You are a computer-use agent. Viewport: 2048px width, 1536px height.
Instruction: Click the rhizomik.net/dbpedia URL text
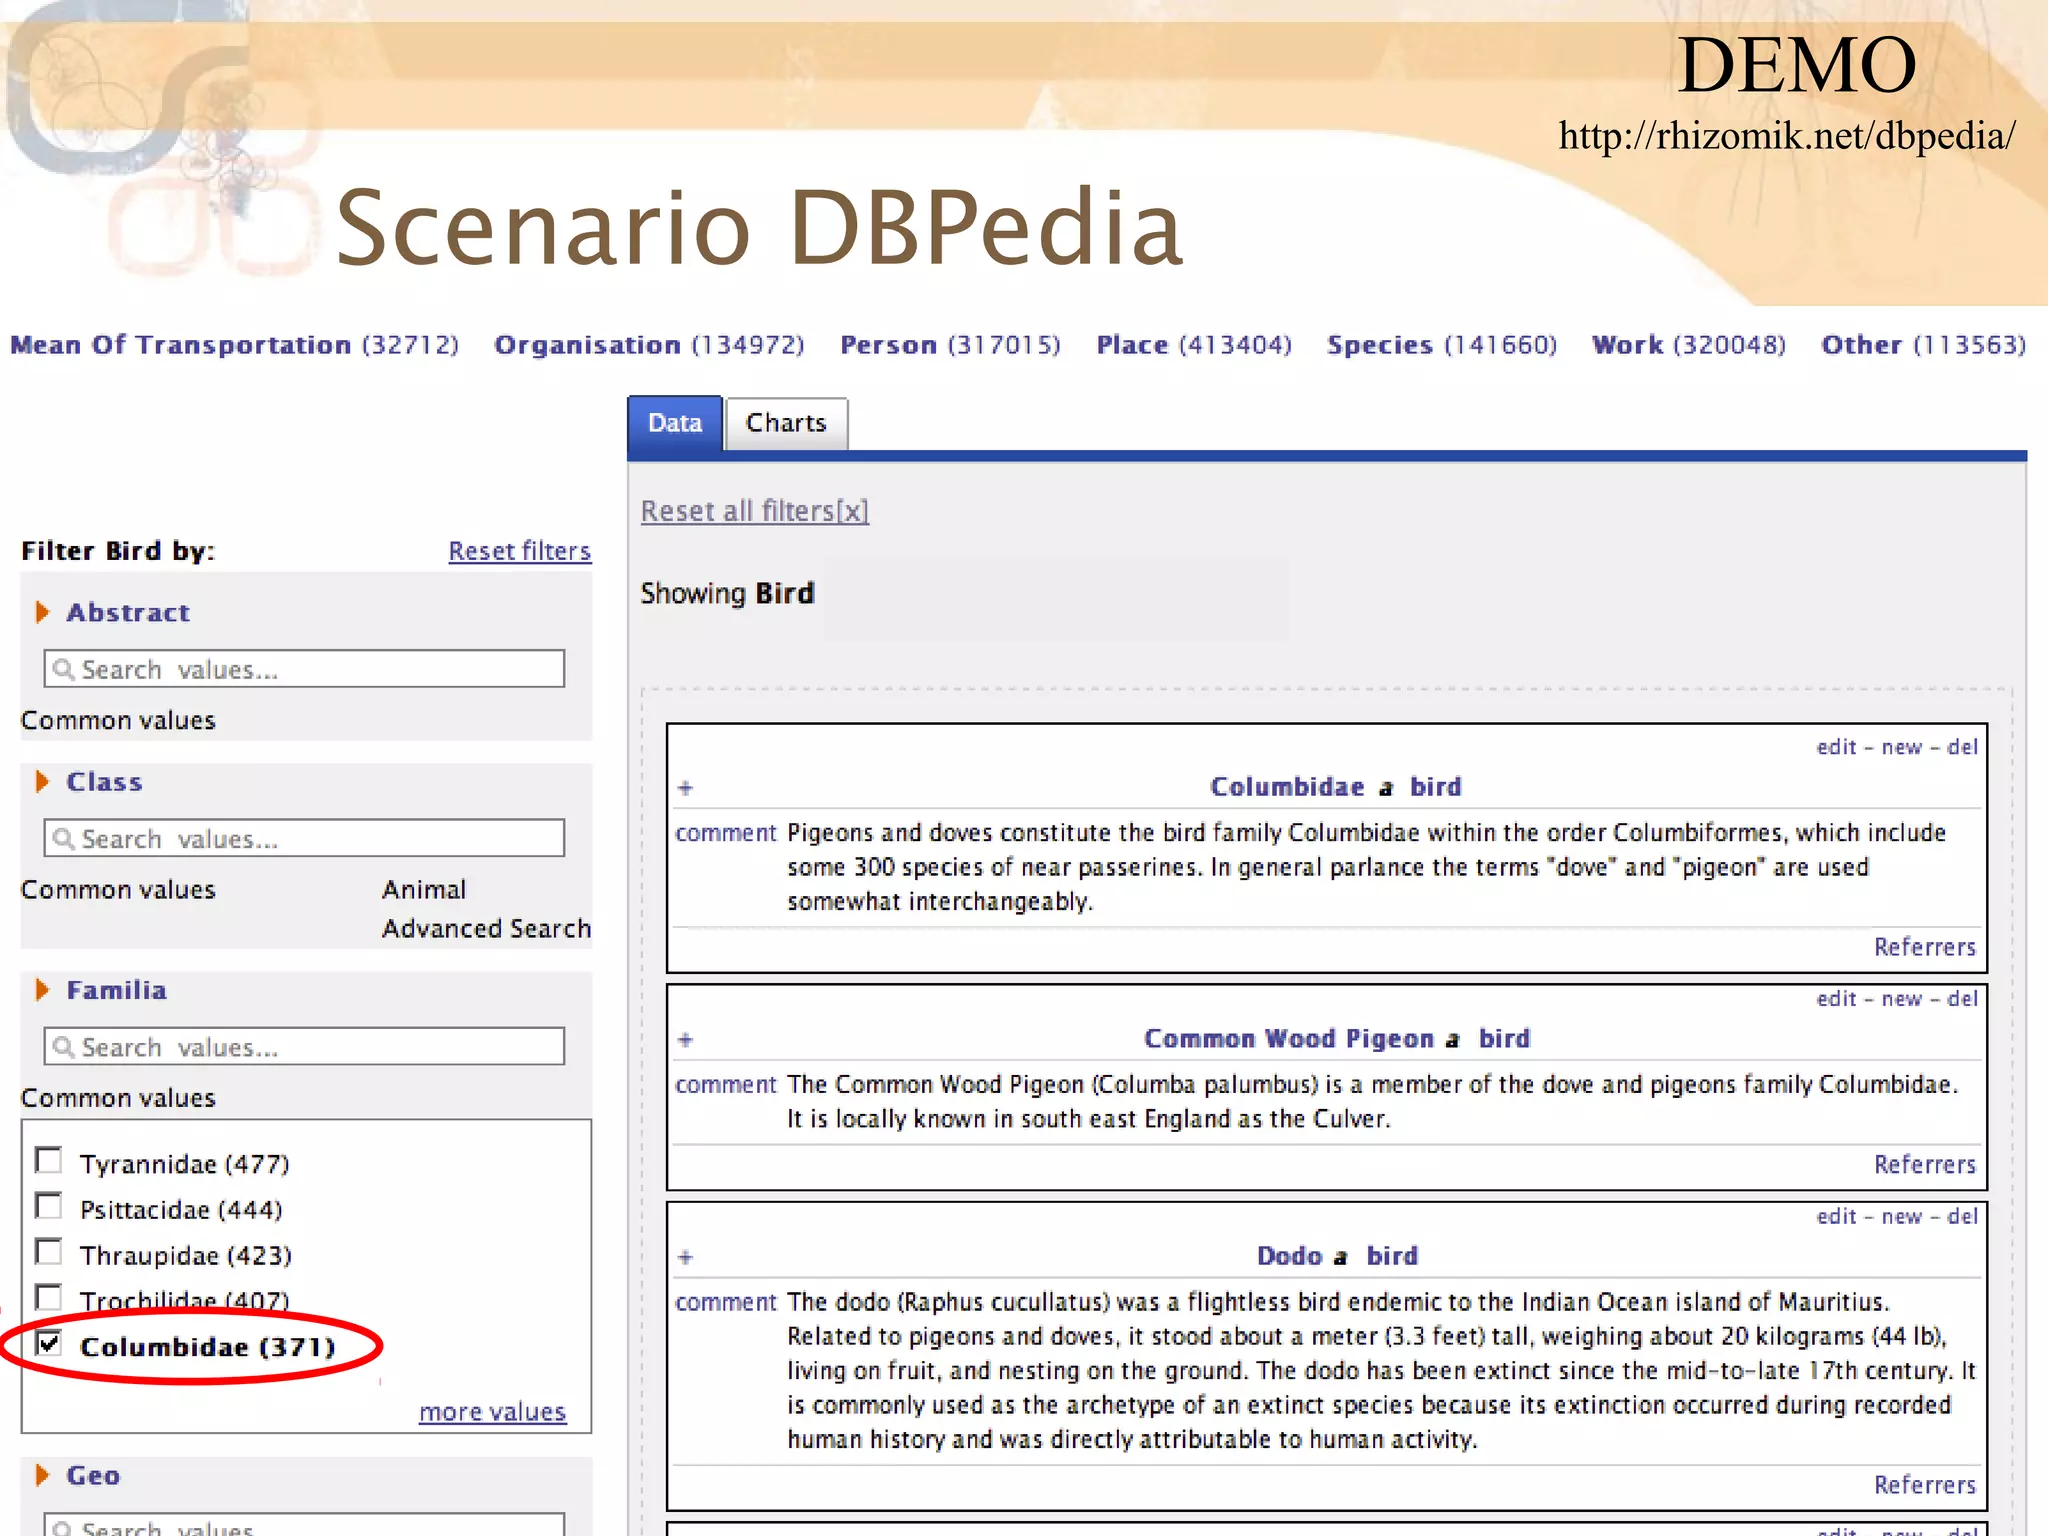pos(1787,136)
